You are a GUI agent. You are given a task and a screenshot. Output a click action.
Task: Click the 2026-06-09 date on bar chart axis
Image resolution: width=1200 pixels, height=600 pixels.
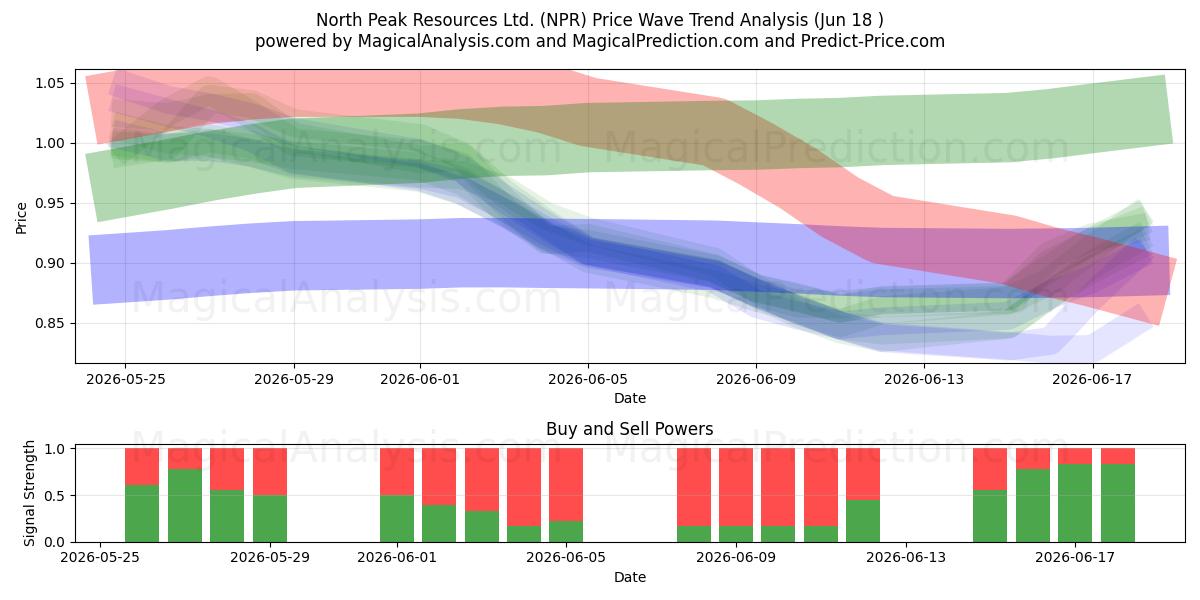pyautogui.click(x=736, y=558)
